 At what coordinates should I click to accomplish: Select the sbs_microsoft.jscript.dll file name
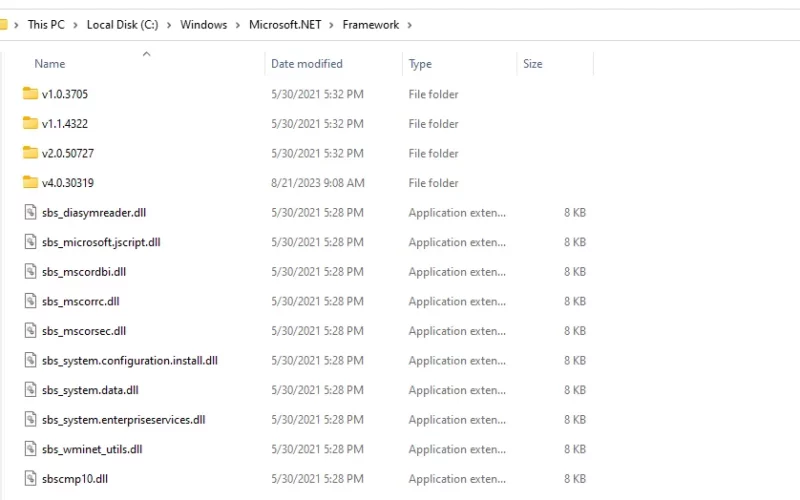tap(101, 242)
